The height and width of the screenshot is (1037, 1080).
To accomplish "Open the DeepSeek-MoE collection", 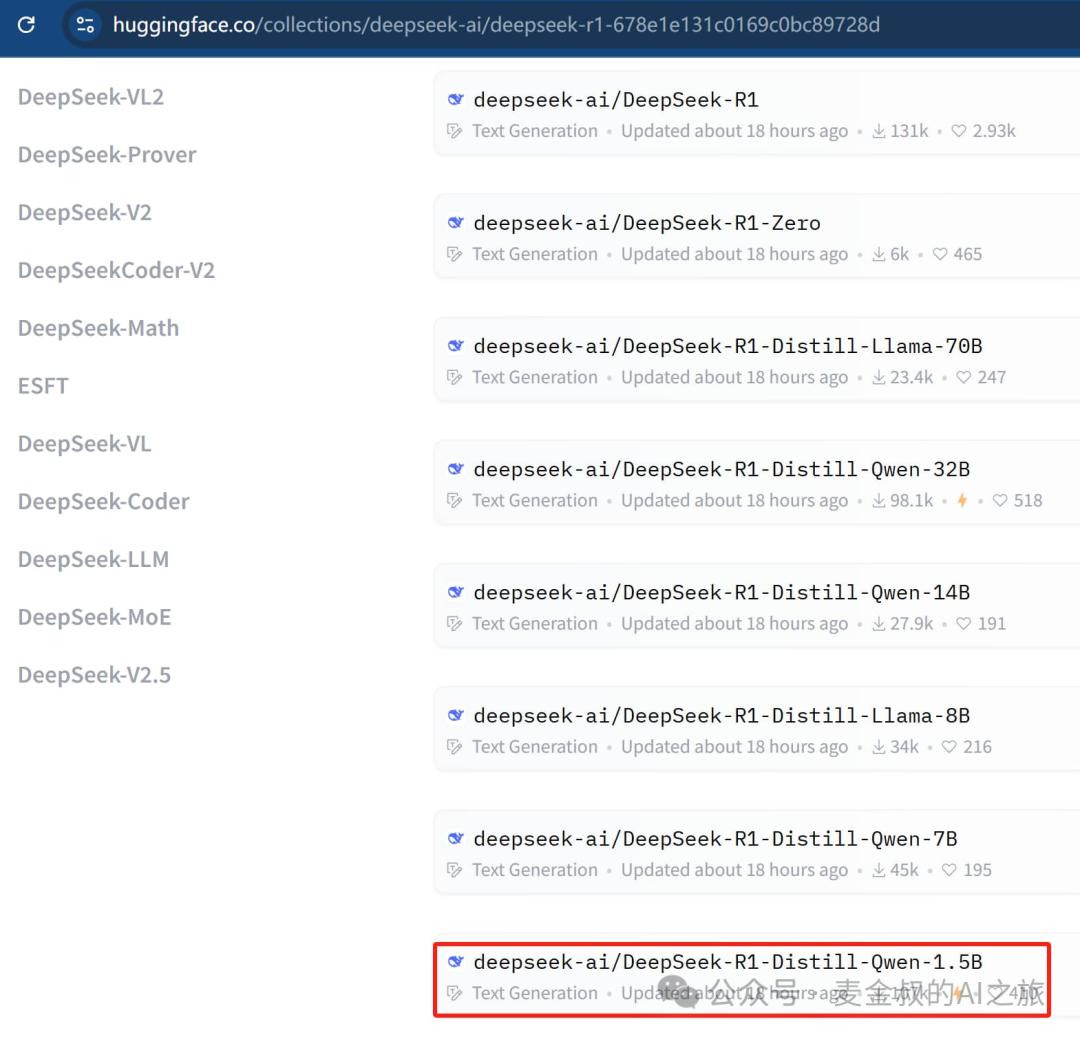I will (x=94, y=618).
